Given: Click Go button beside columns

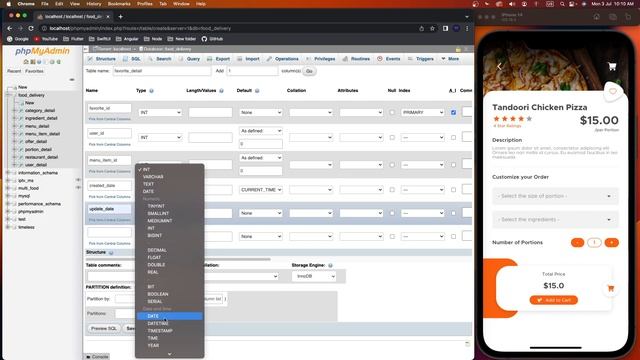Looking at the screenshot, I should click(309, 71).
